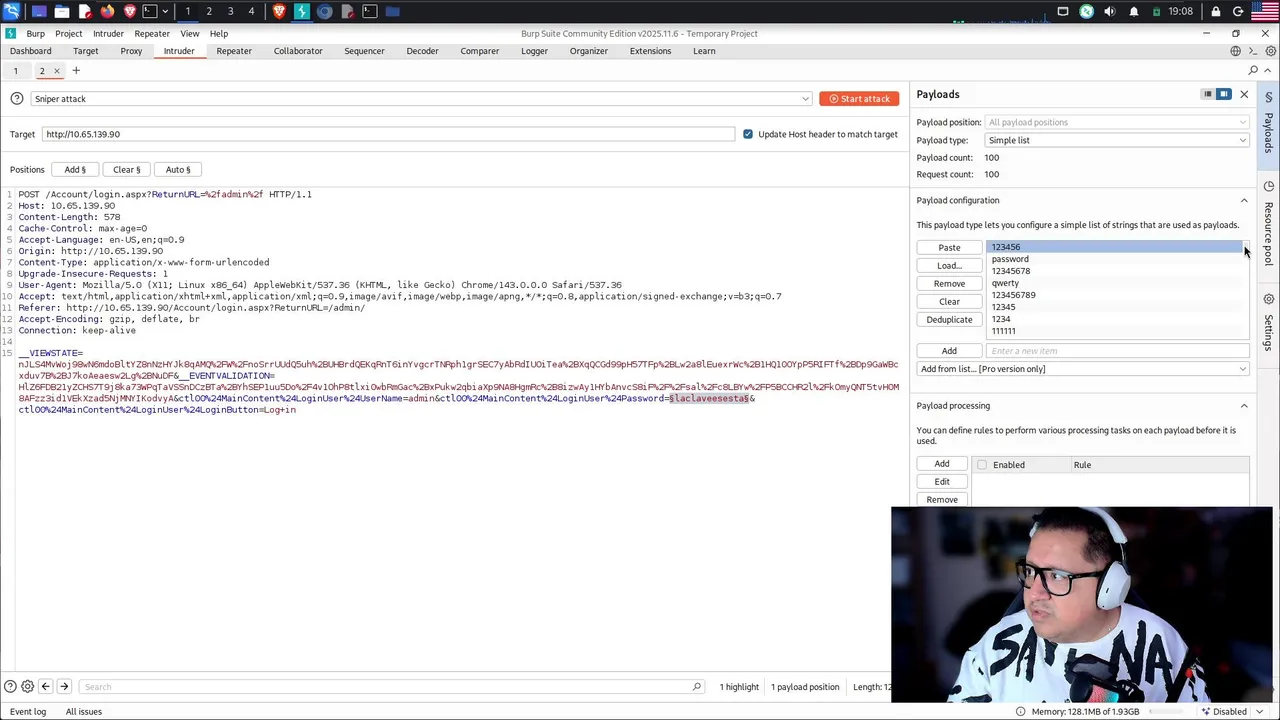Go to previous search match arrow

45,686
